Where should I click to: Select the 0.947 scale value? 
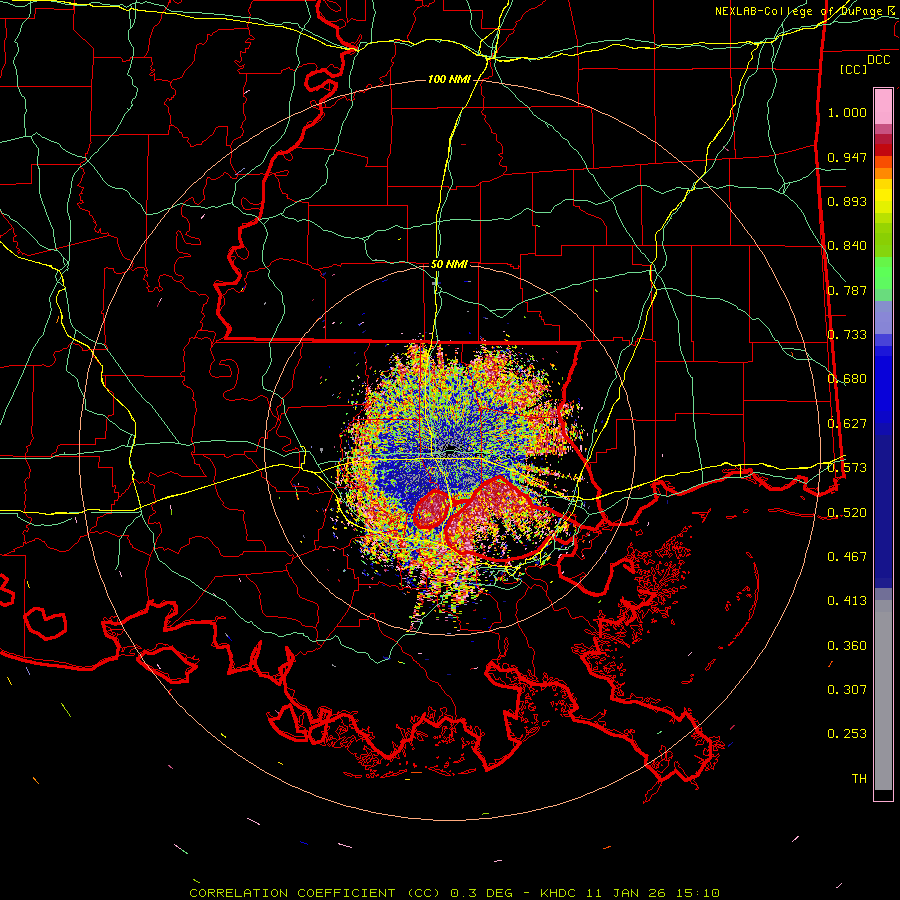coord(847,157)
